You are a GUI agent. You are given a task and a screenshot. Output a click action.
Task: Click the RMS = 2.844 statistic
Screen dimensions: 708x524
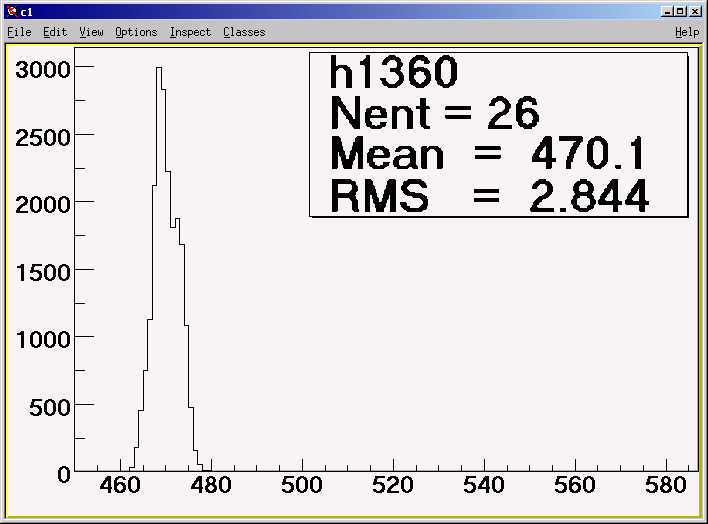coord(489,195)
